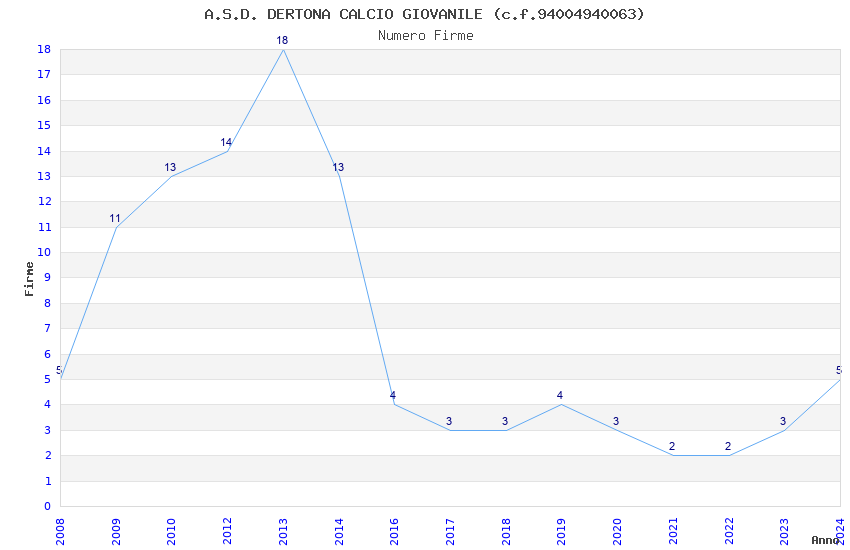Click y-axis tick value 2
This screenshot has height=550, width=850.
(x=48, y=456)
